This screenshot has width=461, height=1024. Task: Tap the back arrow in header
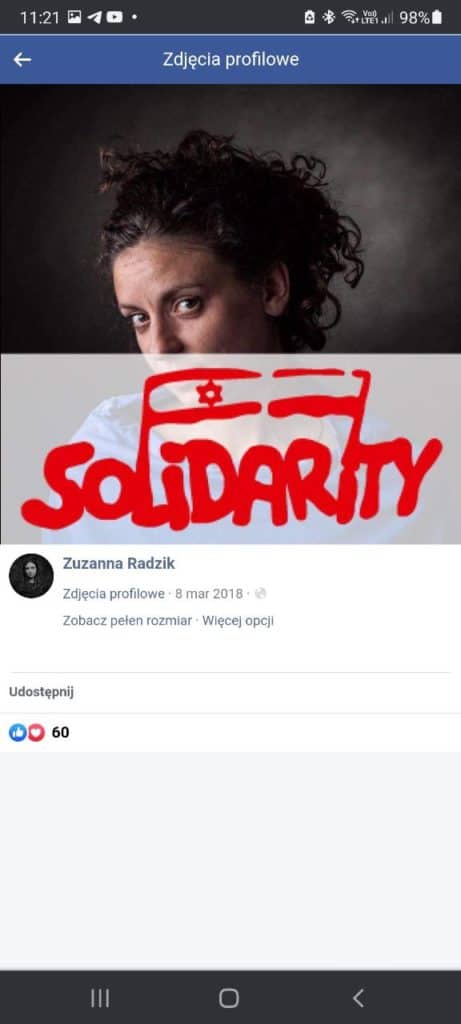[x=22, y=59]
